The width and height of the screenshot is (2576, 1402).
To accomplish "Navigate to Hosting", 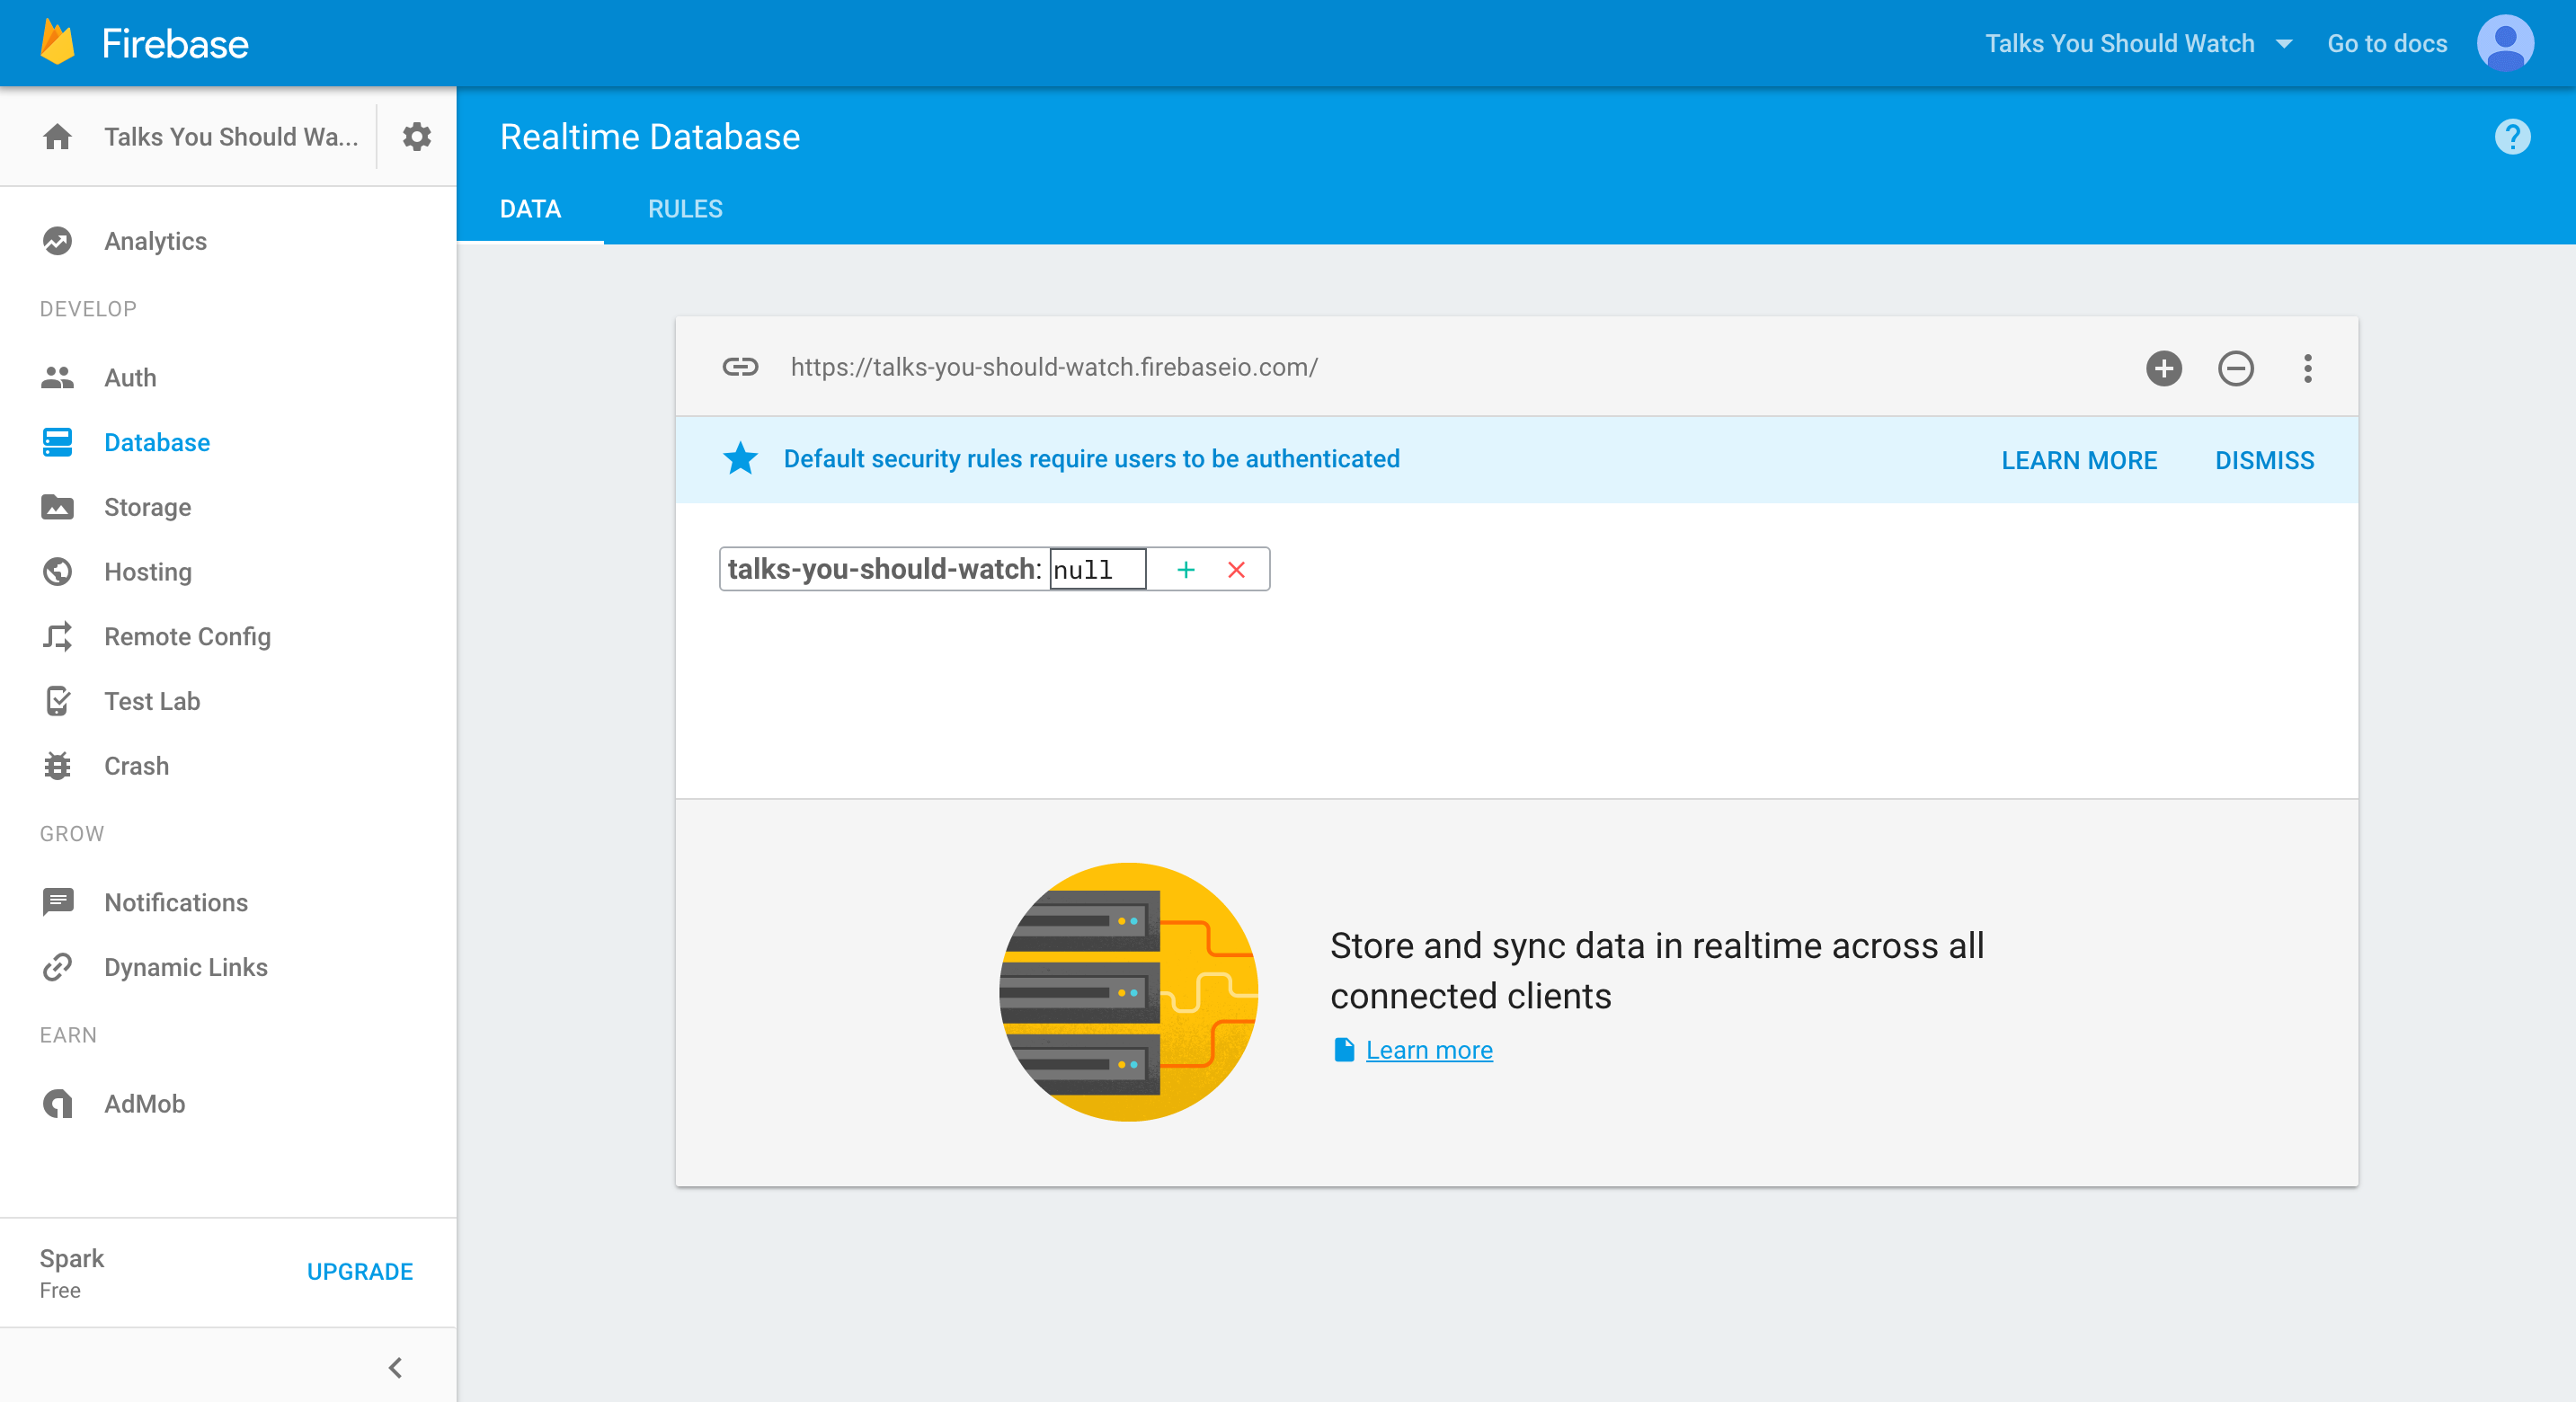I will click(x=147, y=571).
